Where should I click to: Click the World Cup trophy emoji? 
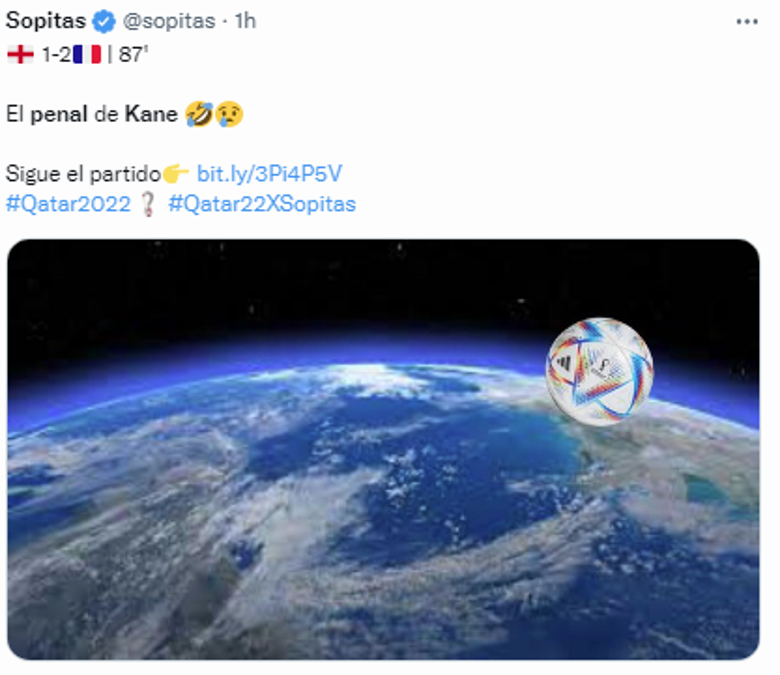coord(149,204)
